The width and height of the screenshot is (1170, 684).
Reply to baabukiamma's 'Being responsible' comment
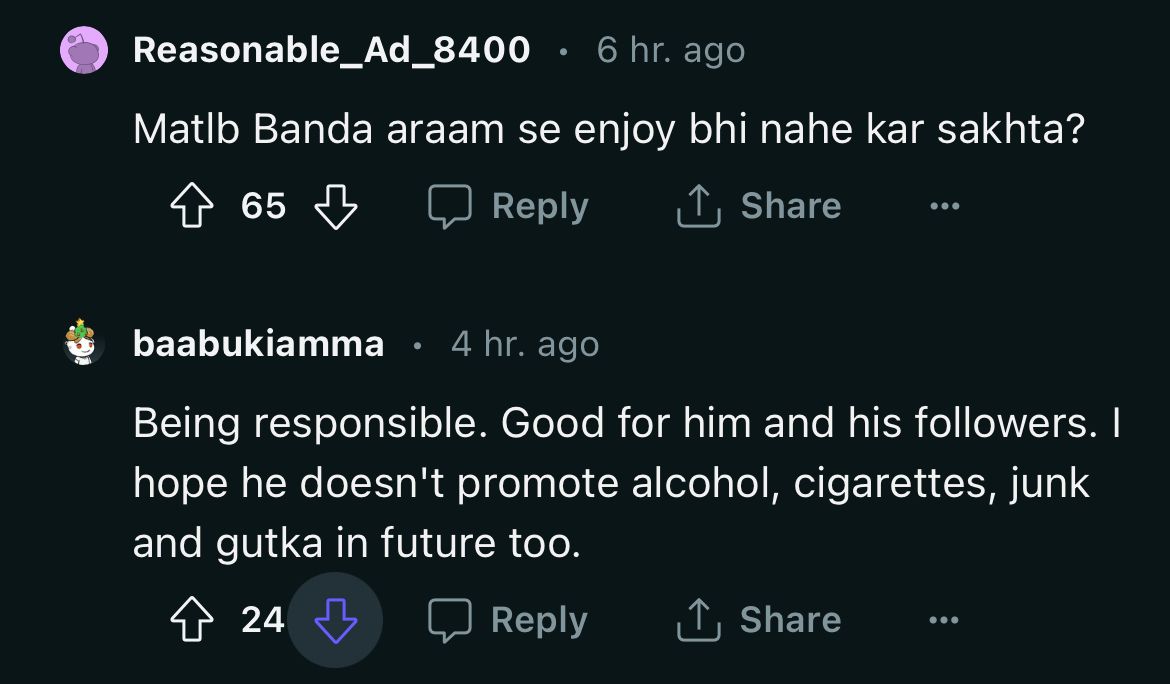click(509, 620)
